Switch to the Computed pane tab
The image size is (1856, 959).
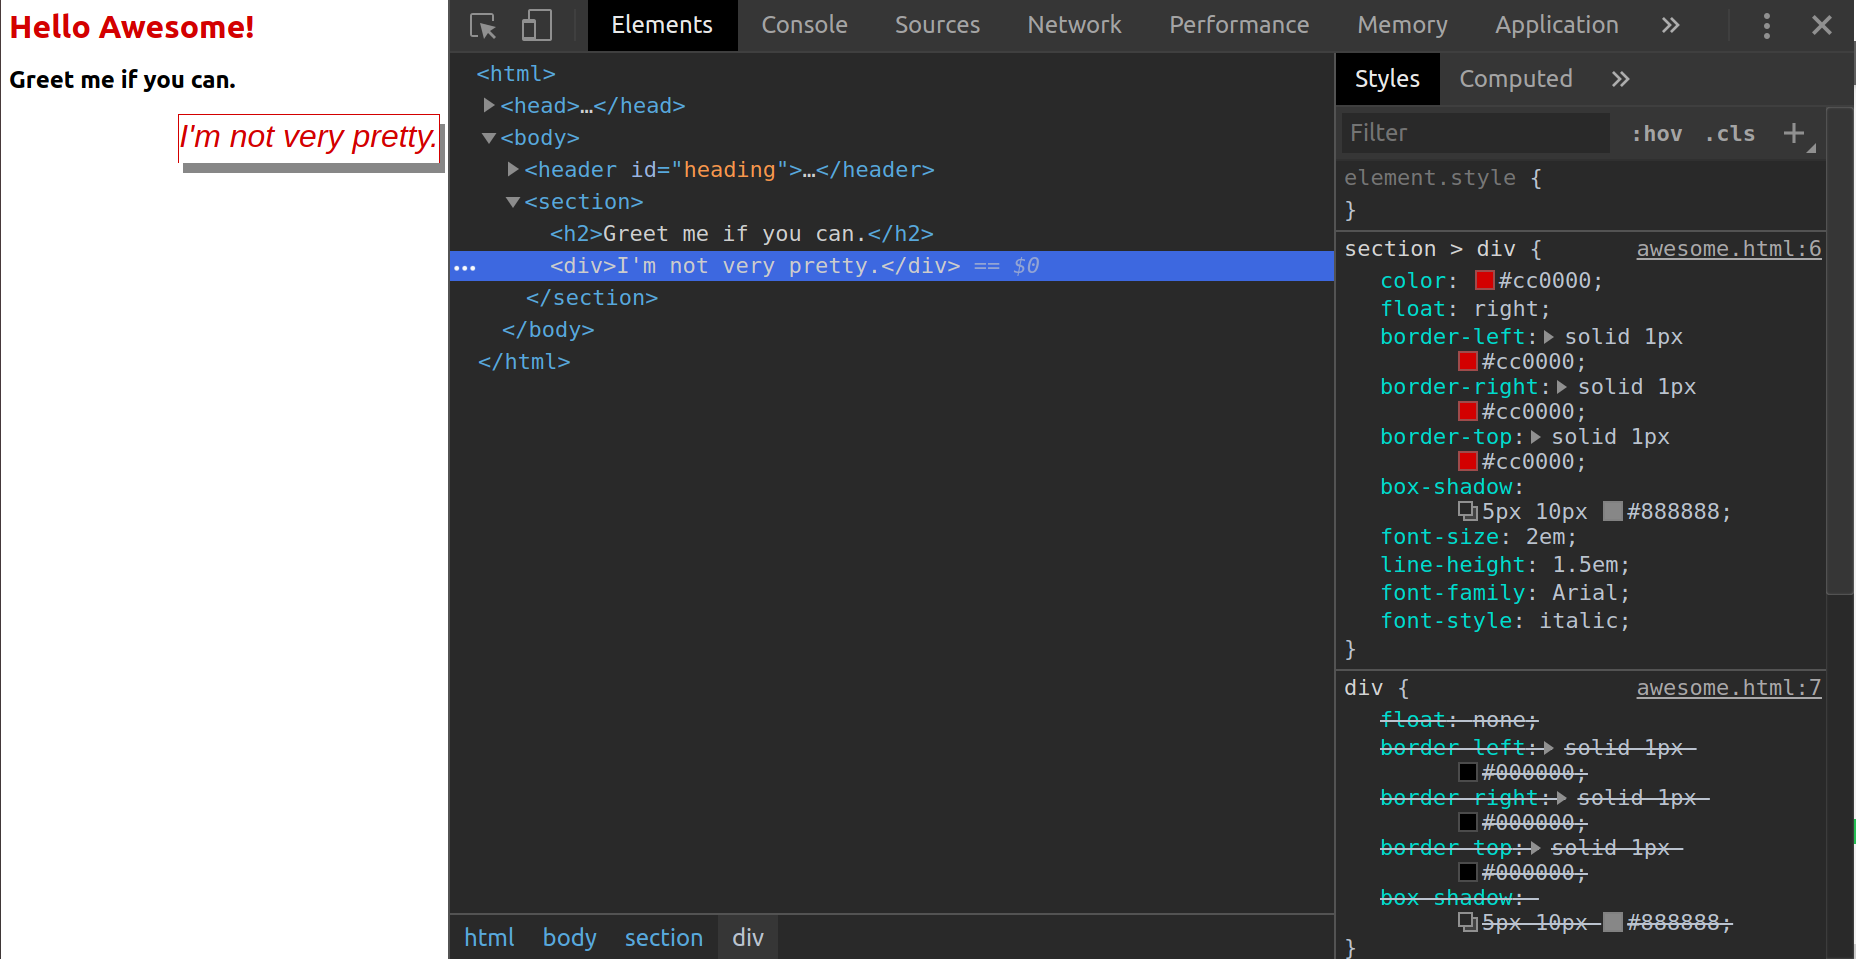click(1515, 79)
